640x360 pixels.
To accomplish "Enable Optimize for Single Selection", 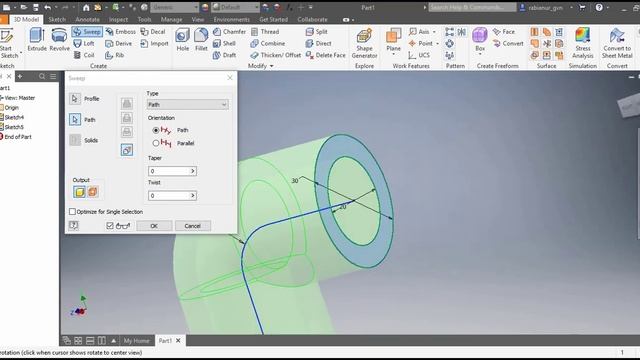I will [x=72, y=211].
